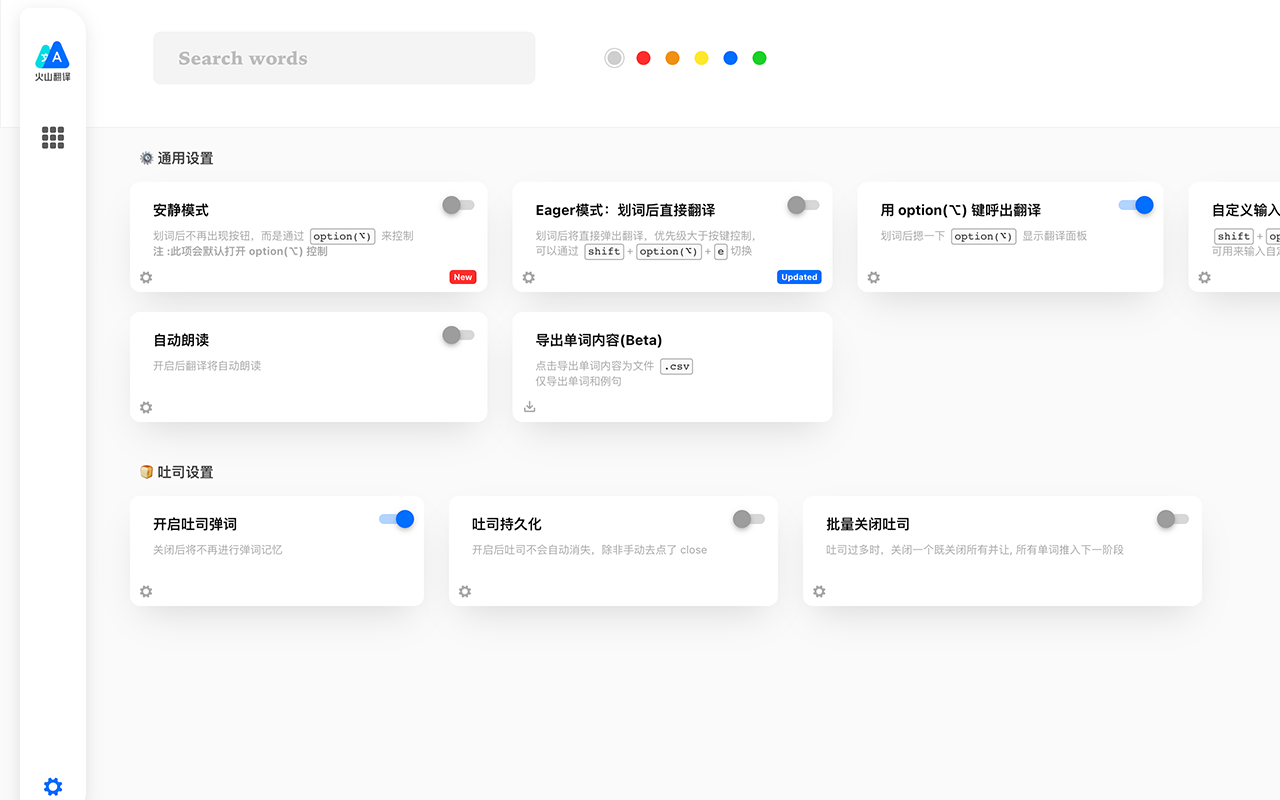Open the grid apps icon in sidebar
The width and height of the screenshot is (1280, 800).
click(53, 138)
